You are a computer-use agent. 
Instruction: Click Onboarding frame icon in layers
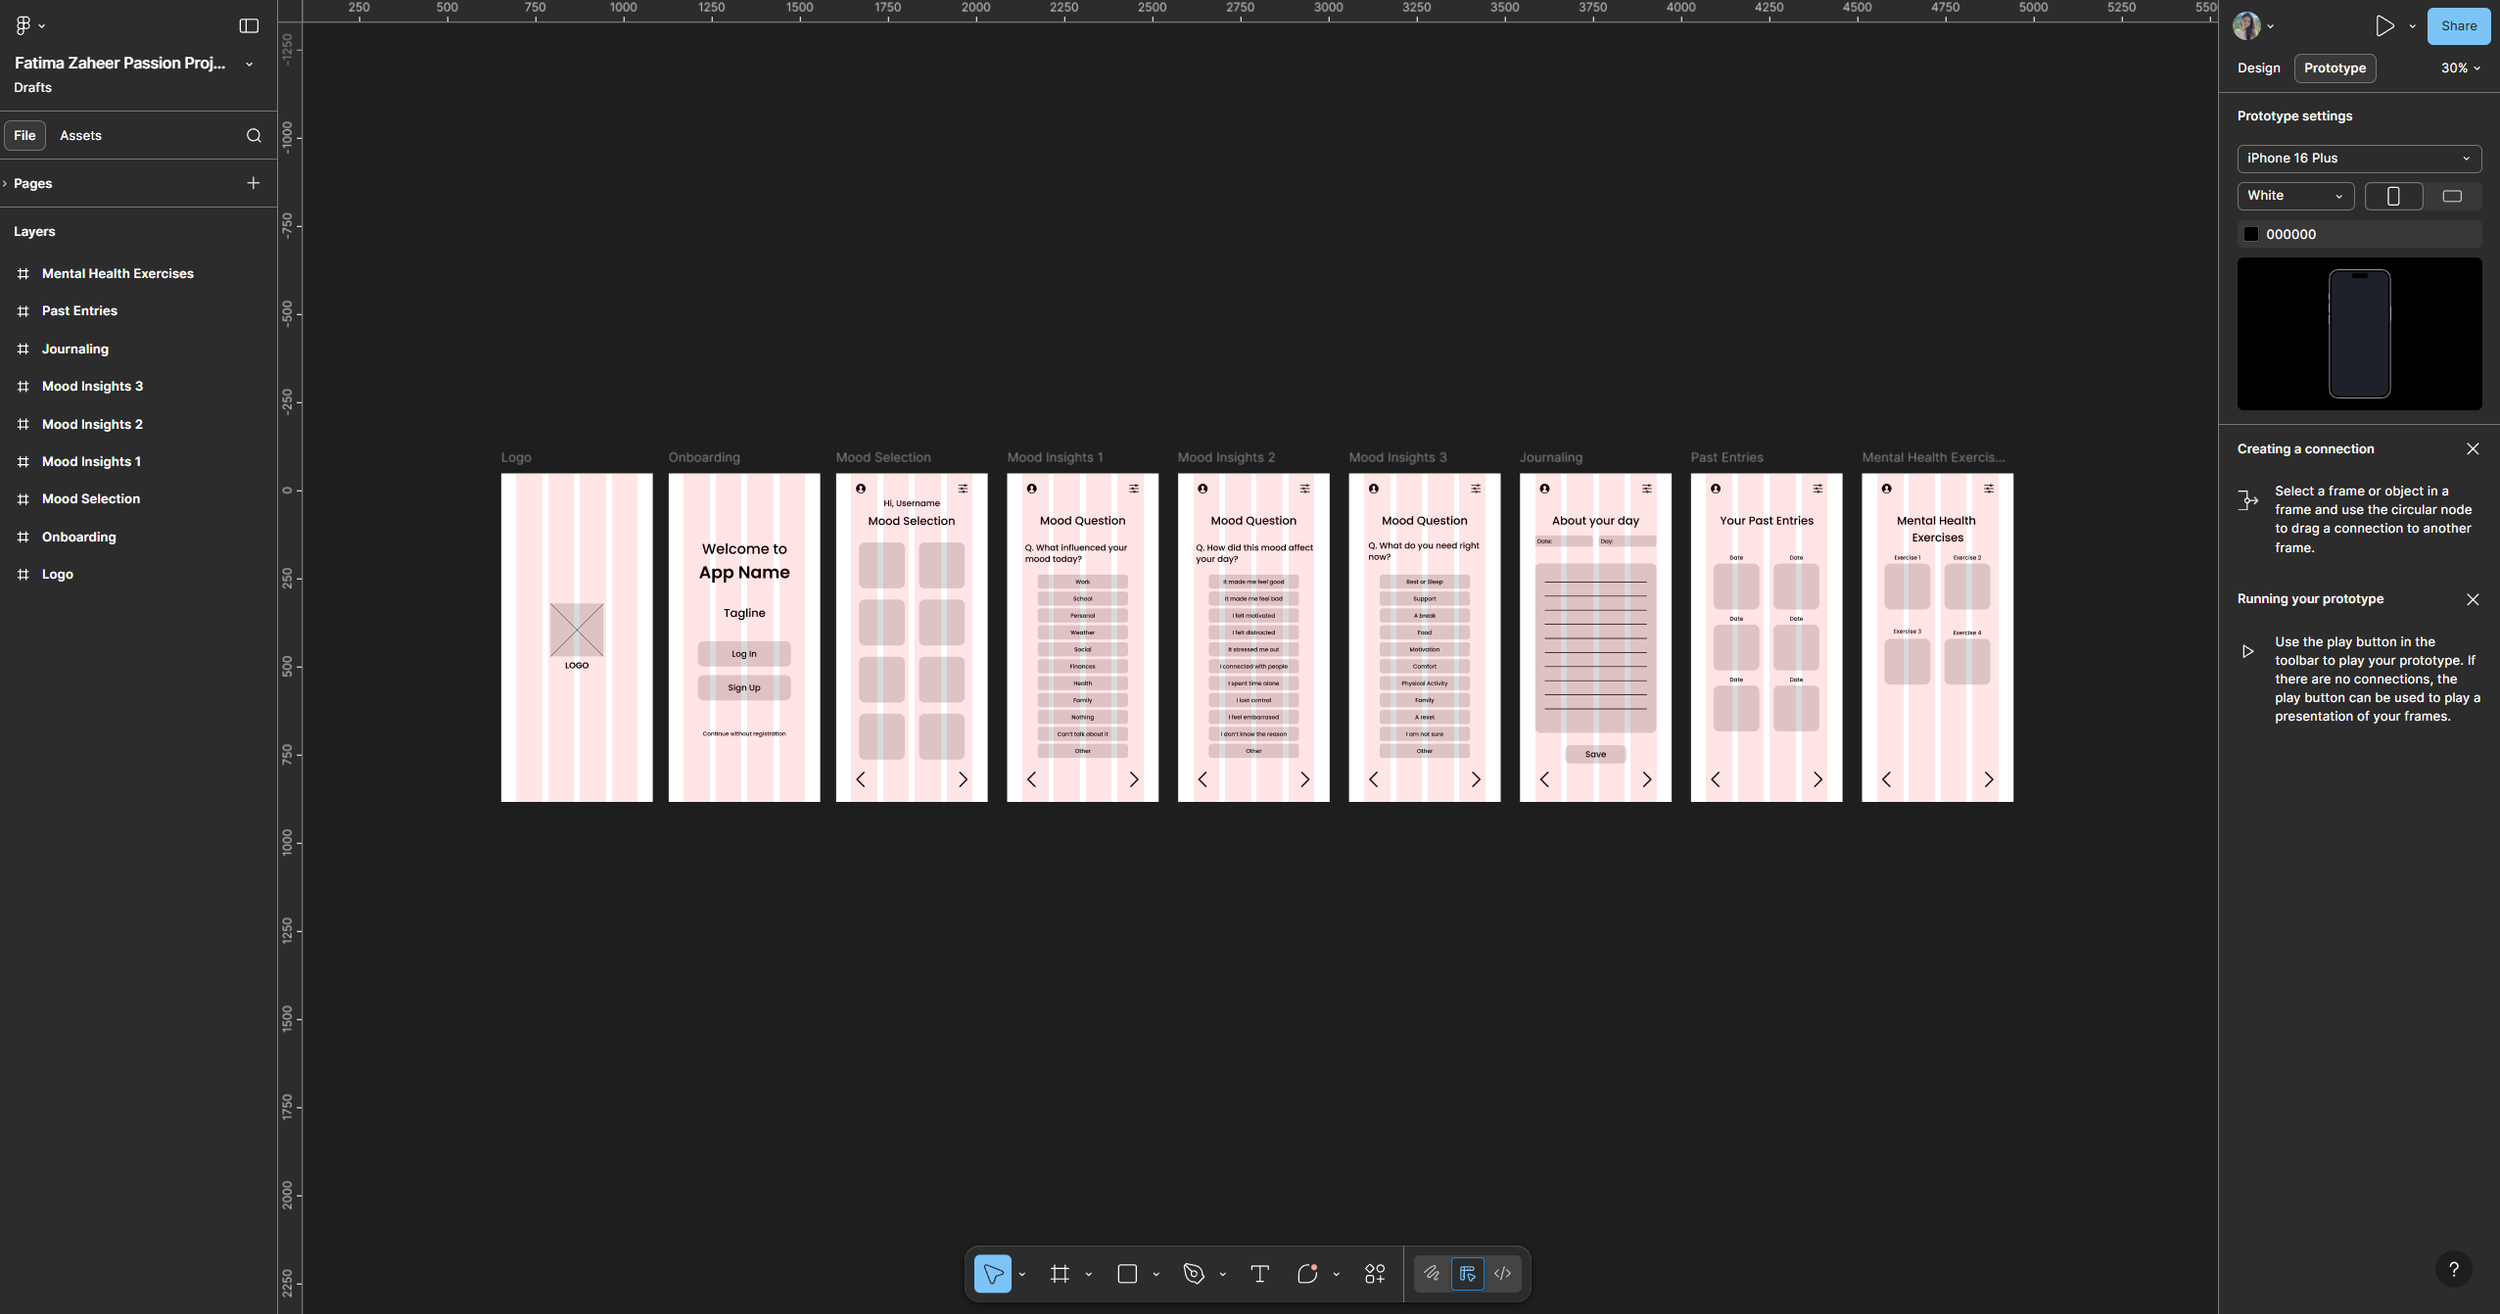click(x=23, y=537)
